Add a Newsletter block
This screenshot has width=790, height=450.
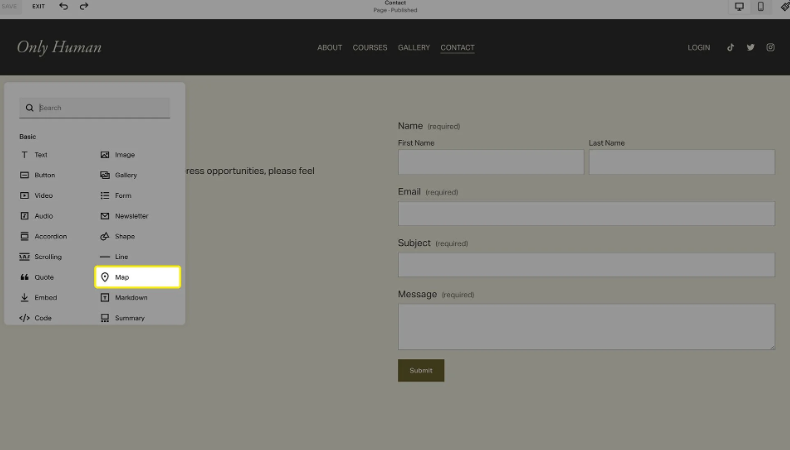pos(130,216)
